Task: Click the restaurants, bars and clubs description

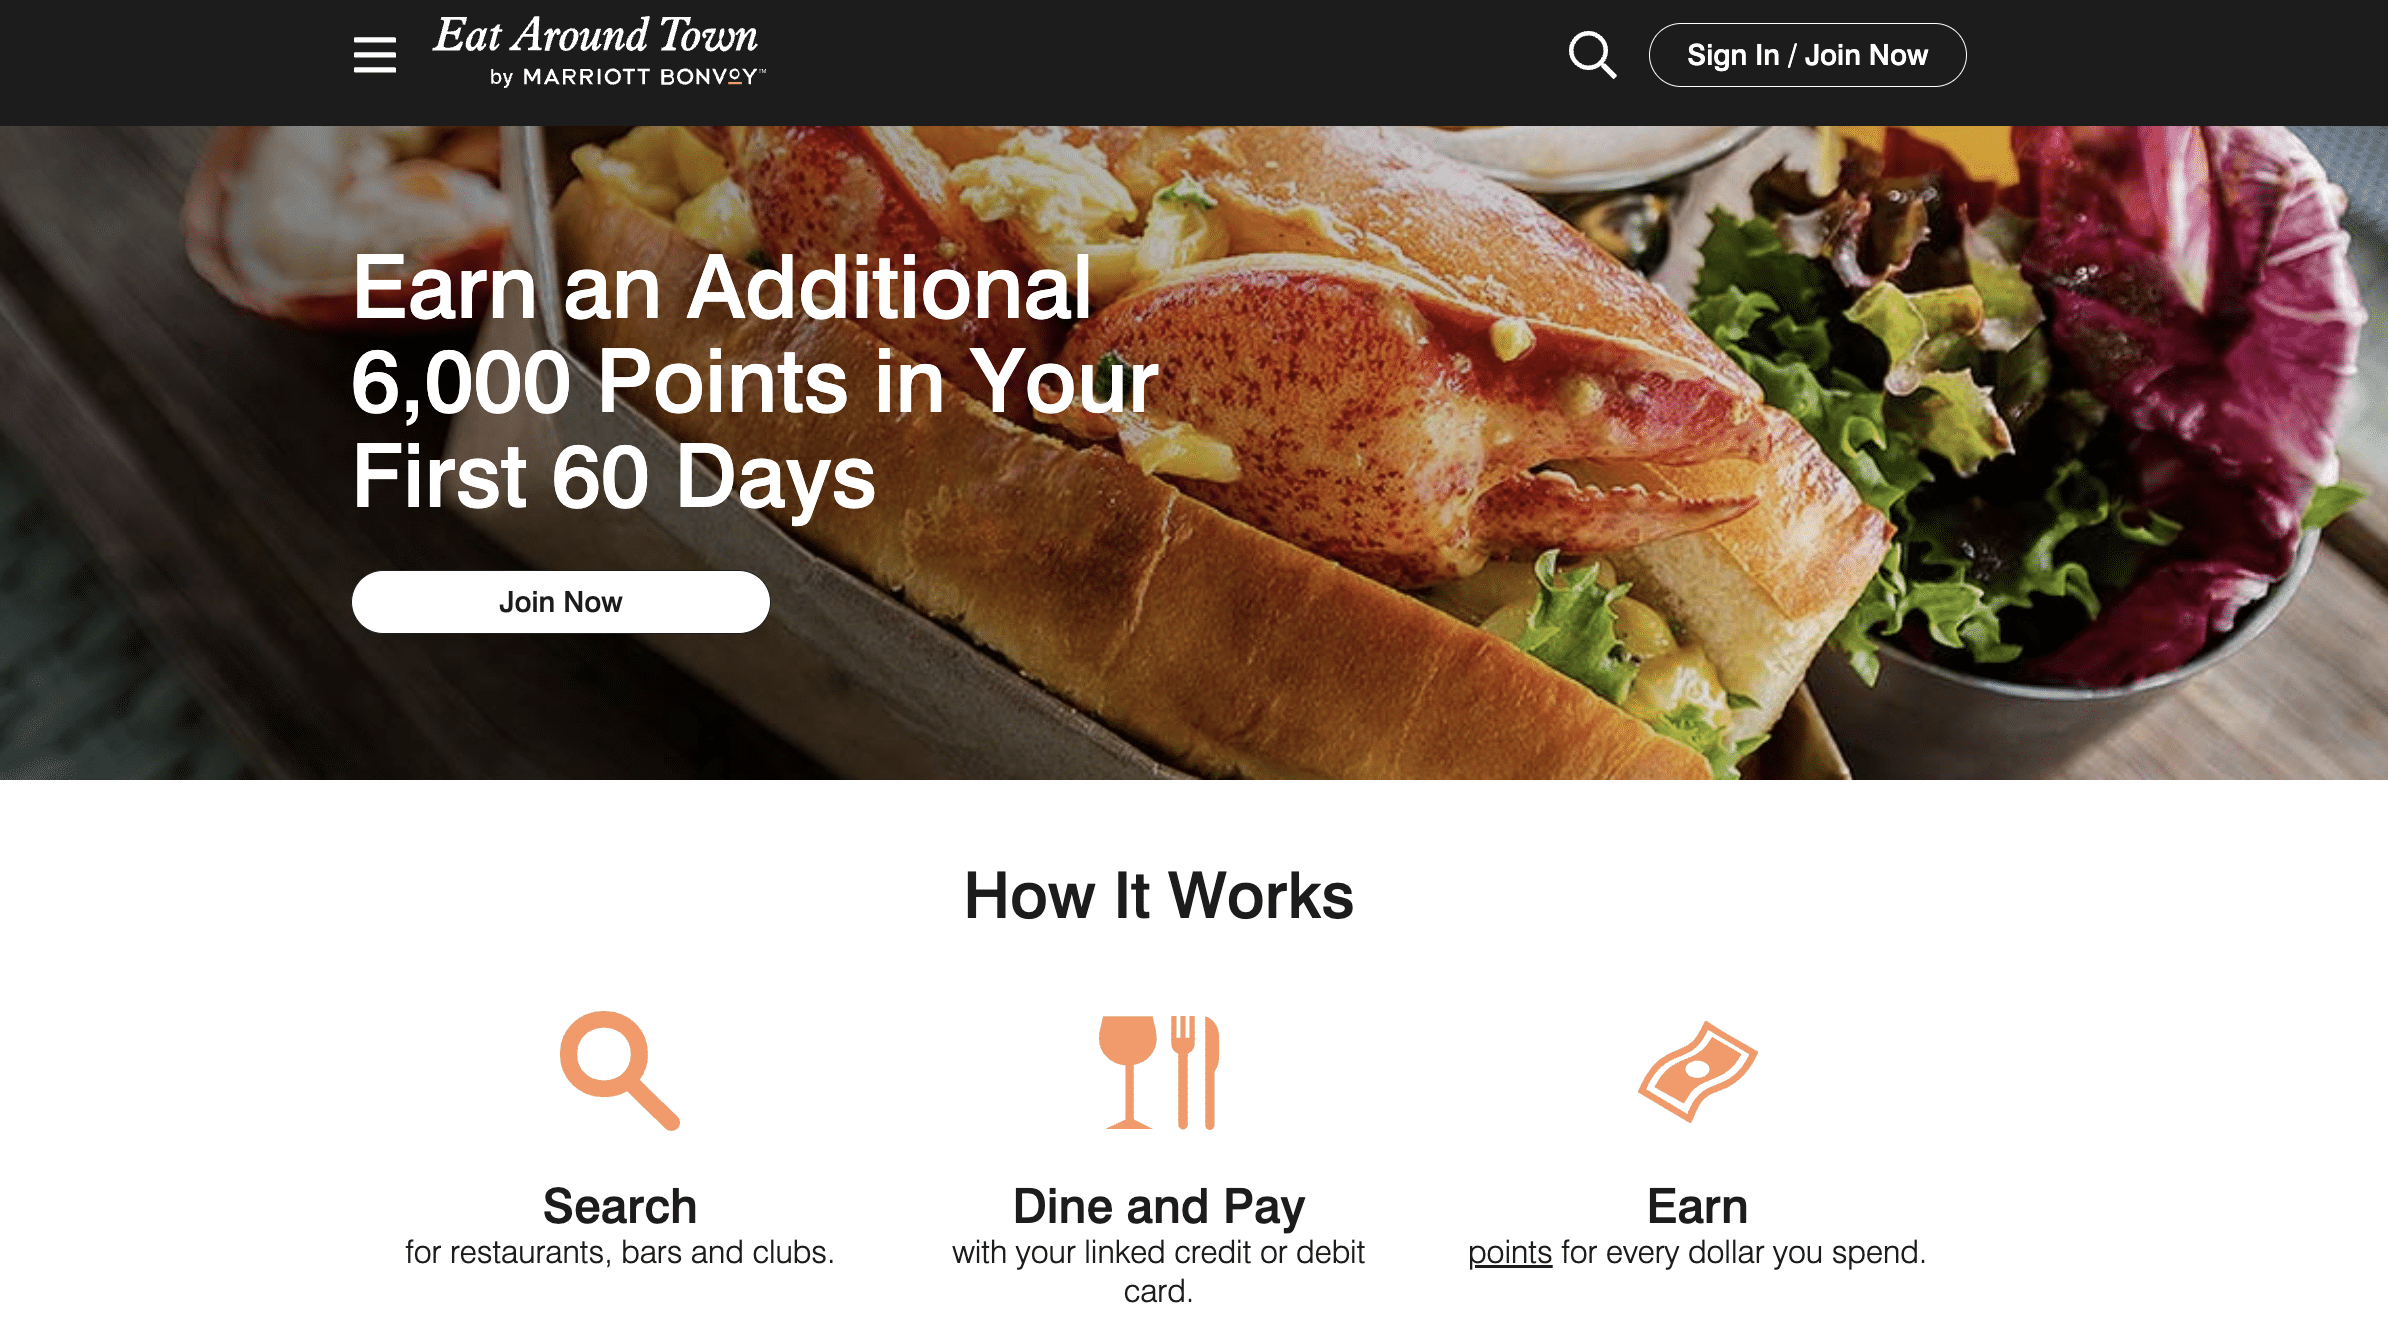Action: pyautogui.click(x=620, y=1252)
